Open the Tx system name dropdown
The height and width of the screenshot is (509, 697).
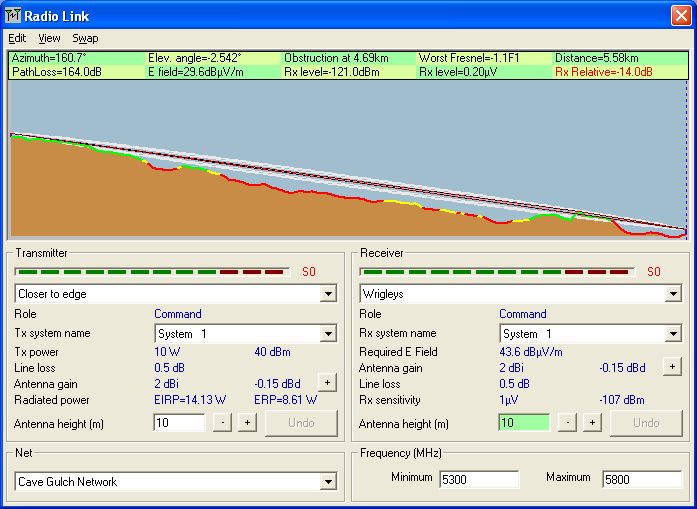tap(328, 334)
